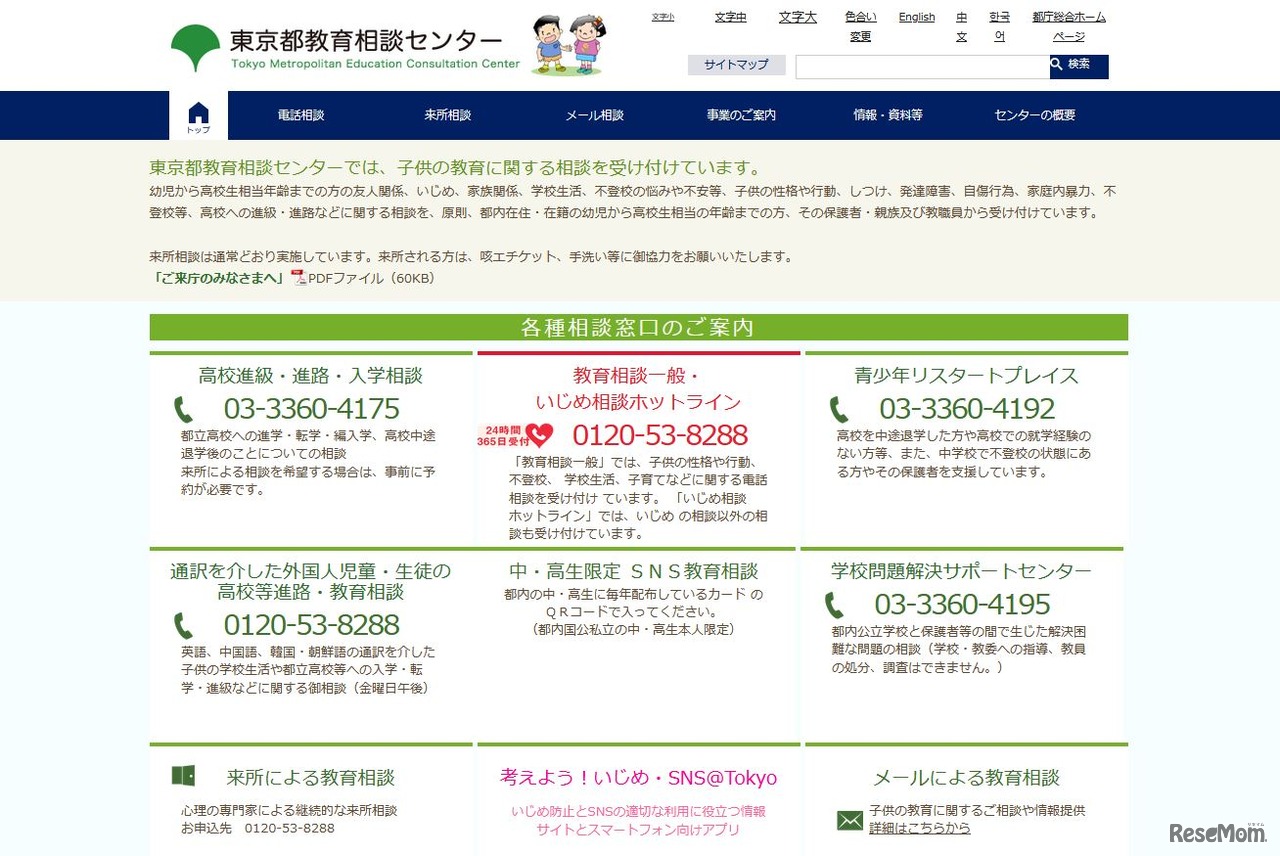This screenshot has height=856, width=1280.
Task: Click the phone icon beside 03-3360-4175
Action: [184, 410]
